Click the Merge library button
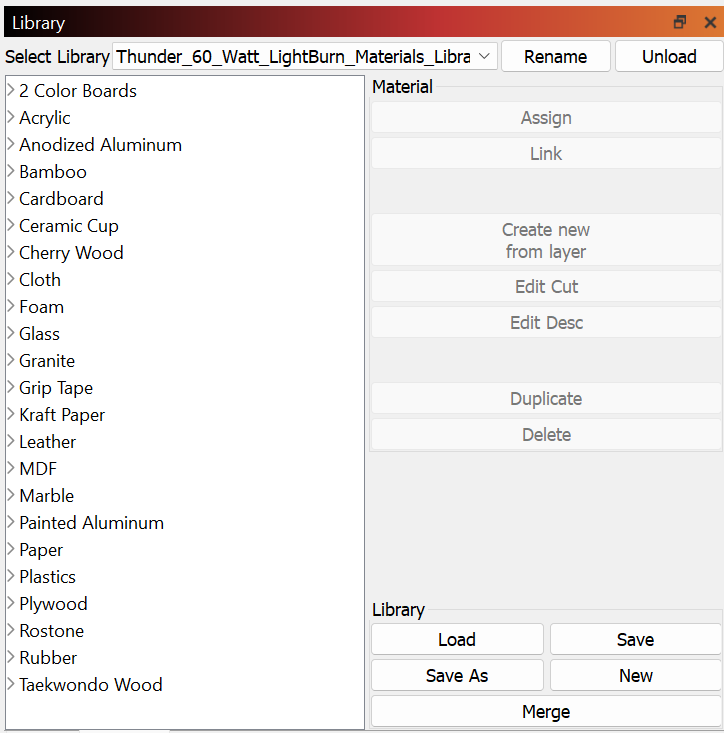The width and height of the screenshot is (724, 733). tap(546, 711)
